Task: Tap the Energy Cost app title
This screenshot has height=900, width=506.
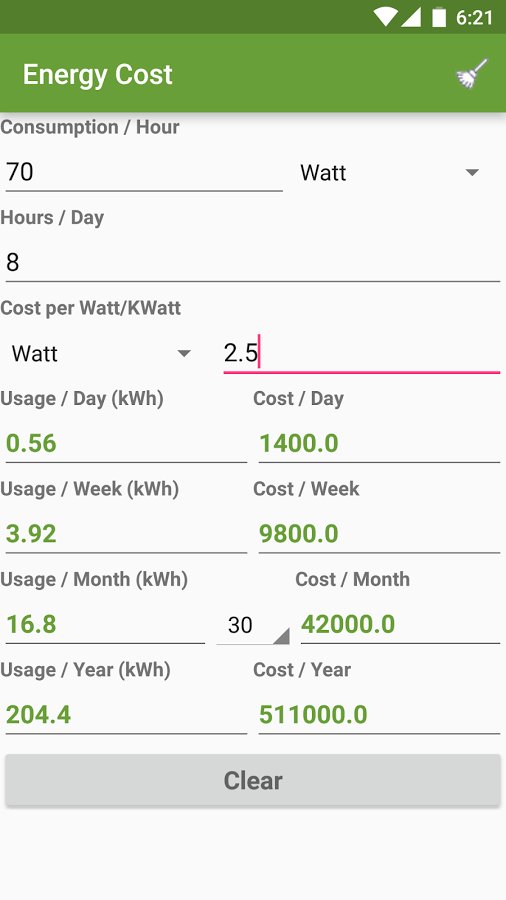Action: (x=98, y=74)
